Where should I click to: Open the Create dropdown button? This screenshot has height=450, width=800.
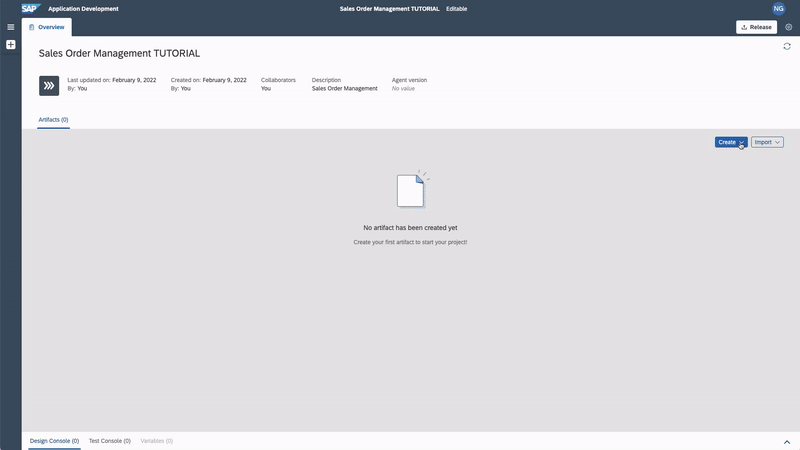tap(731, 142)
